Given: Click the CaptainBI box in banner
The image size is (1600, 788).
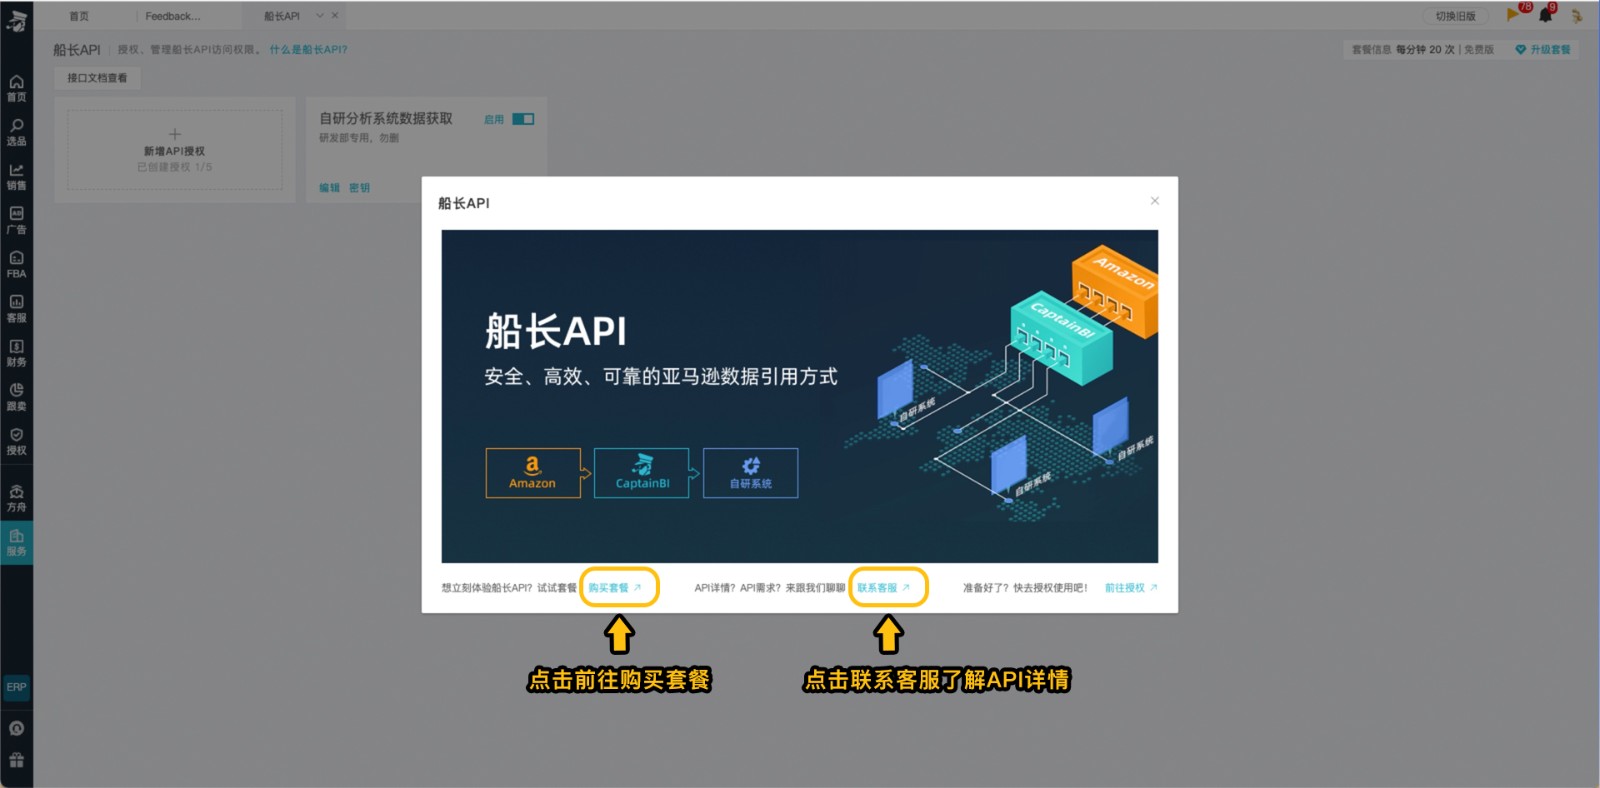Looking at the screenshot, I should point(642,473).
